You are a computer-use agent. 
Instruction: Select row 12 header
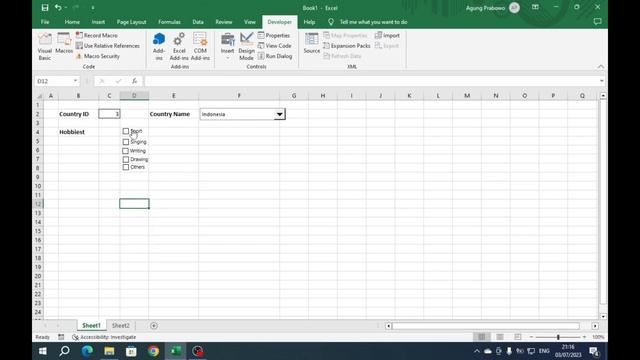38,204
